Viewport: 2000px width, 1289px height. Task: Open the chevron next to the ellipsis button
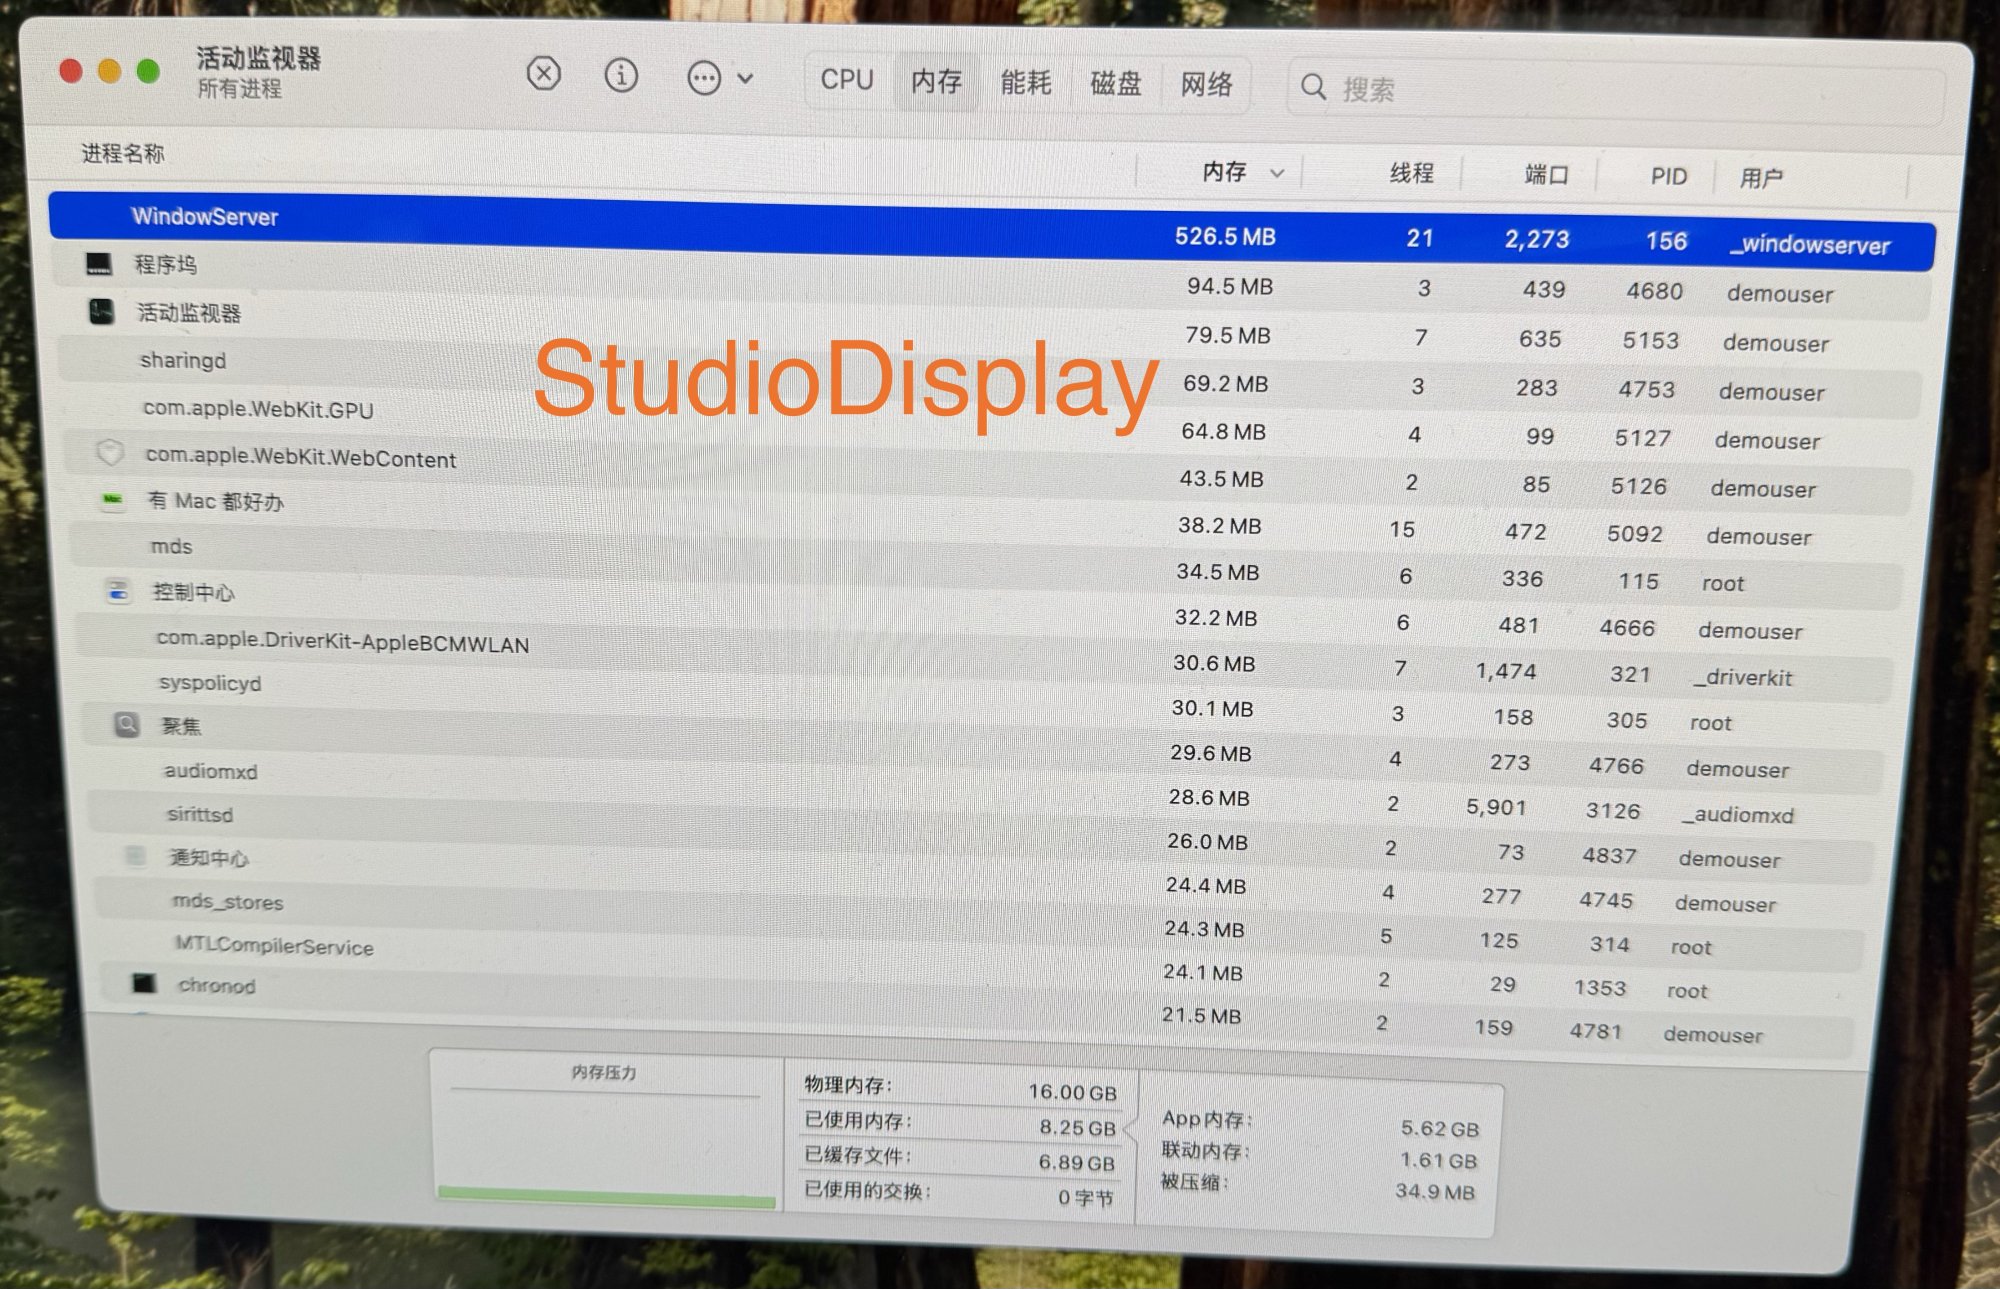pos(745,79)
